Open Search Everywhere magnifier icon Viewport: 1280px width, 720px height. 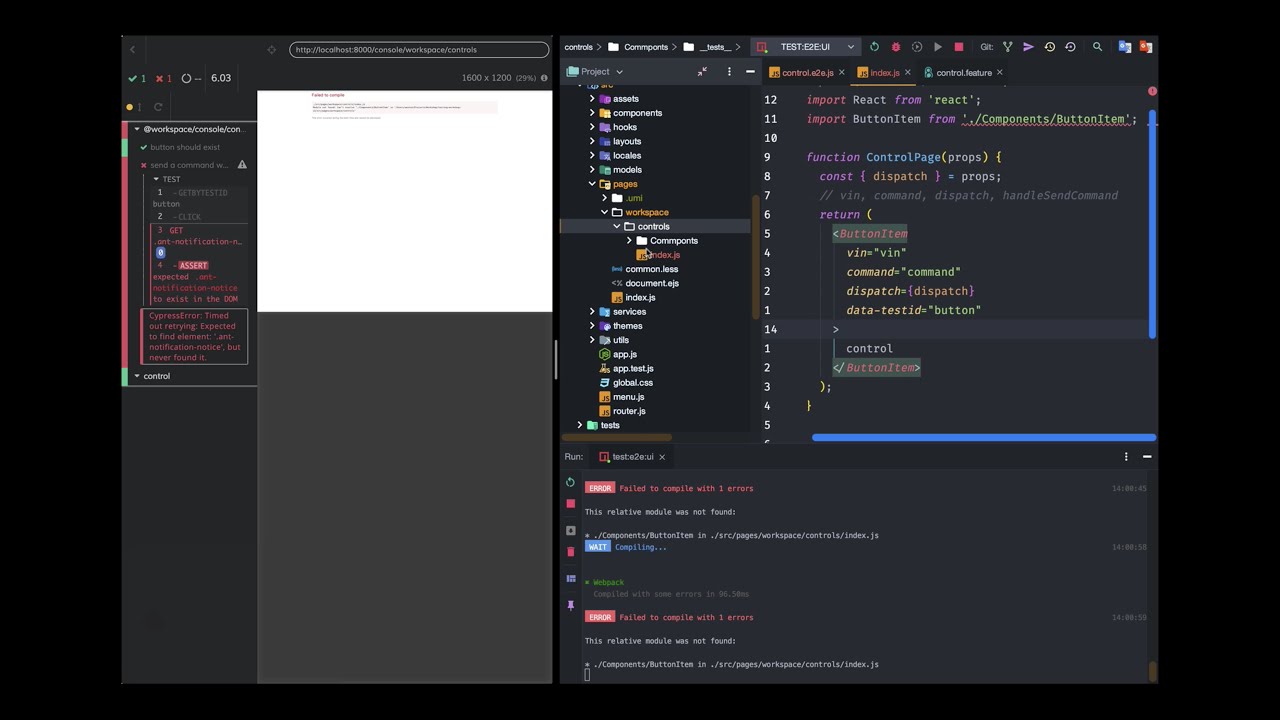1097,47
